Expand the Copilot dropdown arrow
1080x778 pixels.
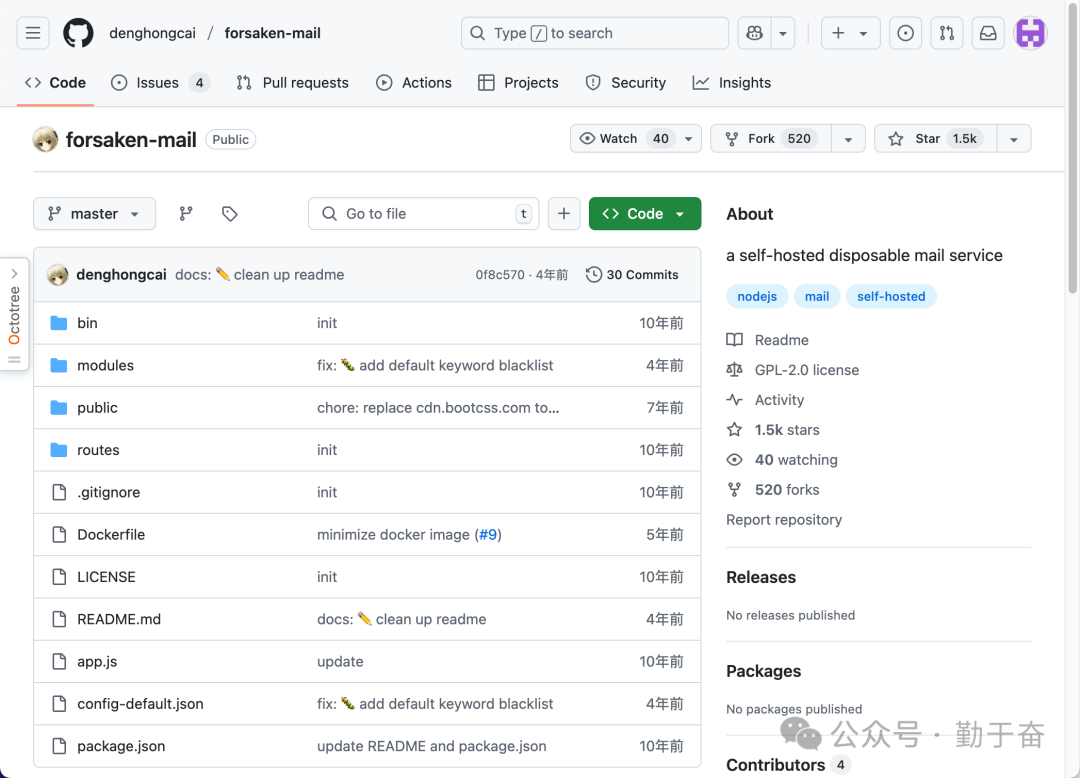[x=782, y=33]
